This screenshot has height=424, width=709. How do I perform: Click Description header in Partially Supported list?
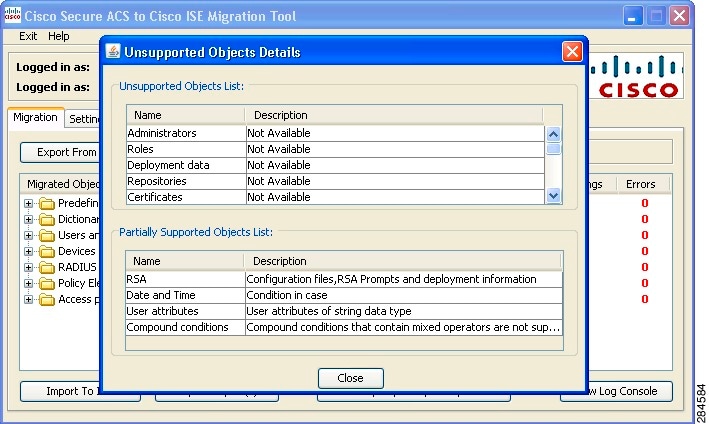[402, 261]
